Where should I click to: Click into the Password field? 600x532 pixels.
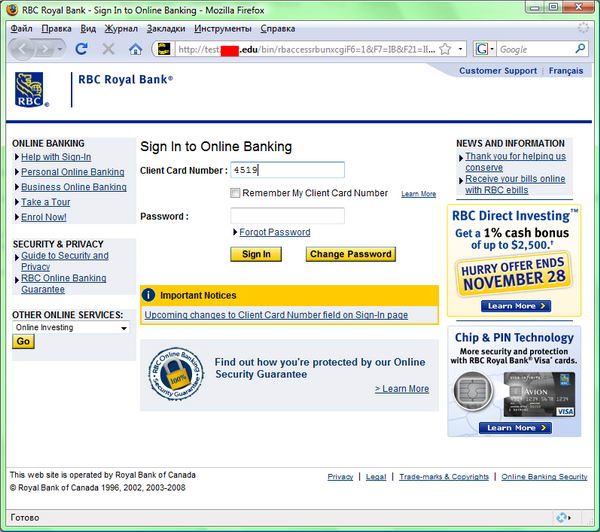tap(287, 215)
